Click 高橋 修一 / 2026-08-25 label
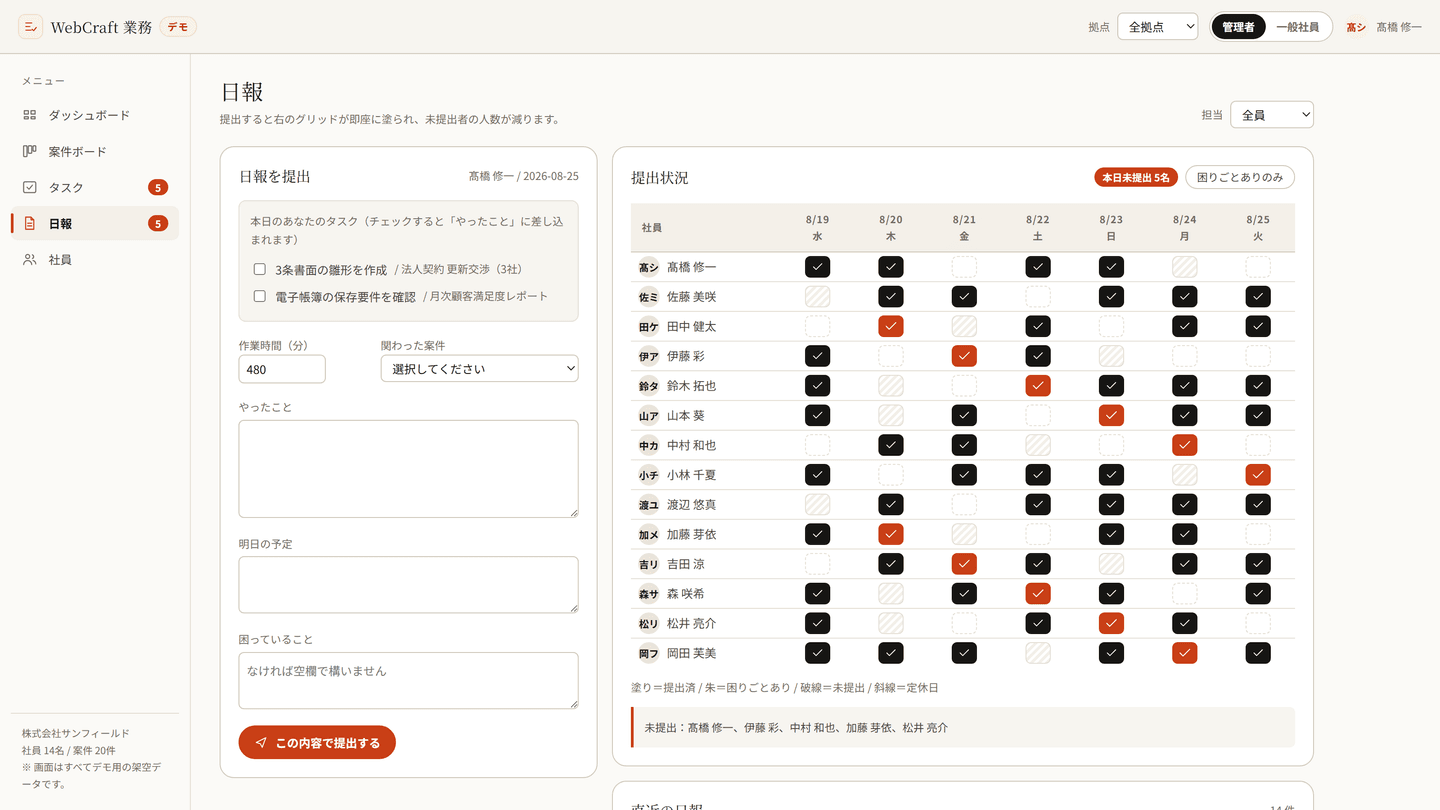The image size is (1440, 810). click(523, 176)
